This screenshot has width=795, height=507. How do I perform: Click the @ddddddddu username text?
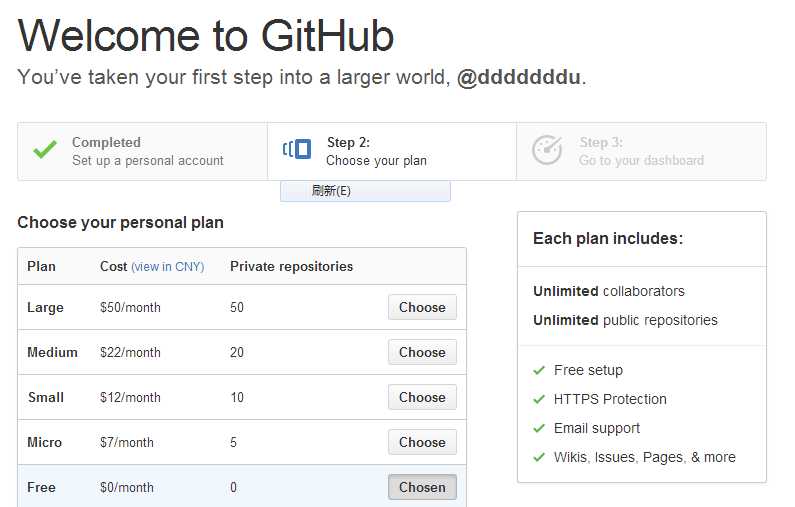[x=519, y=78]
